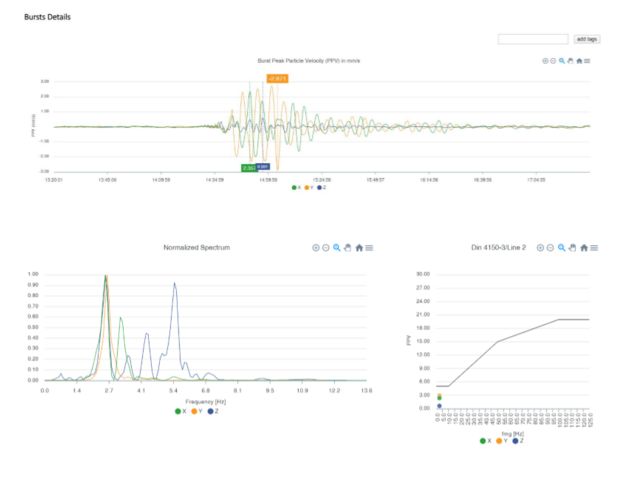
Task: Toggle Y series in Din 4150-3 legend
Action: pos(502,440)
